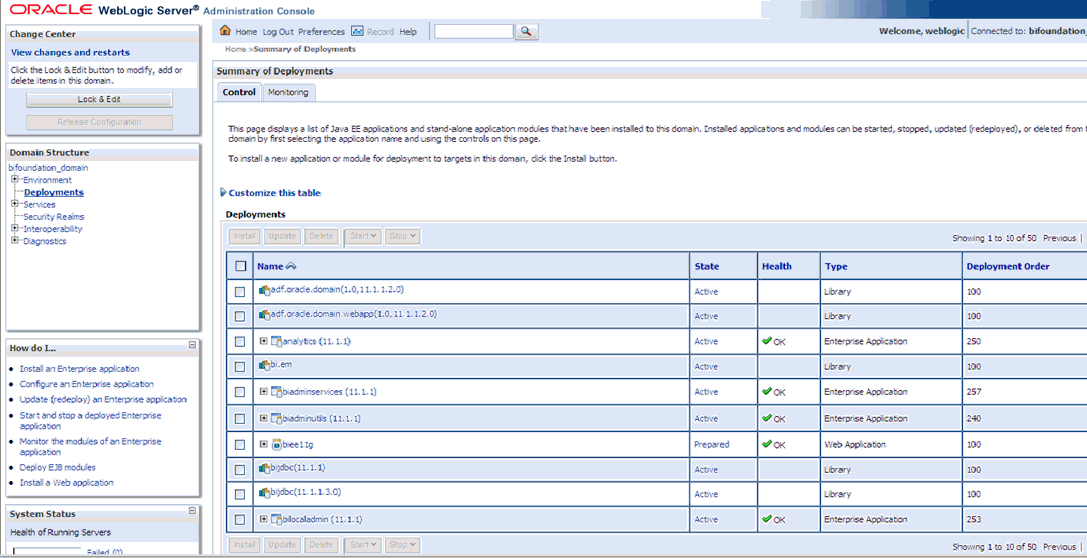Click the adf.oracle.domain.webapp library icon
Screen dimensions: 1087x558
coord(263,315)
